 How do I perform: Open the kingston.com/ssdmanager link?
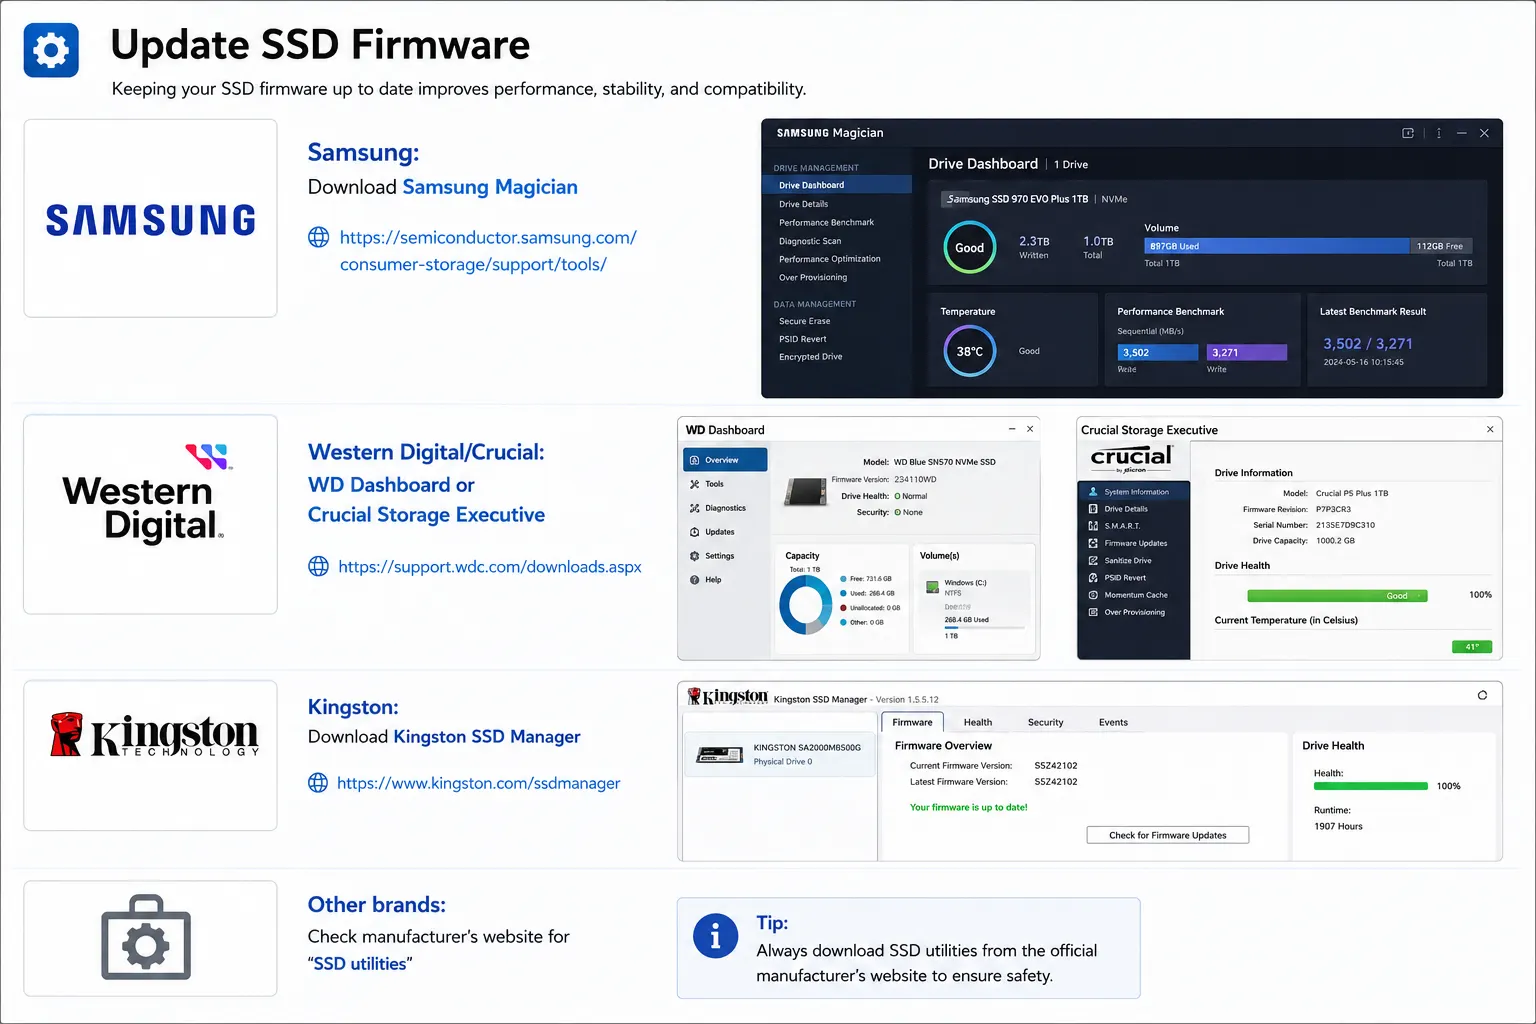pos(478,783)
